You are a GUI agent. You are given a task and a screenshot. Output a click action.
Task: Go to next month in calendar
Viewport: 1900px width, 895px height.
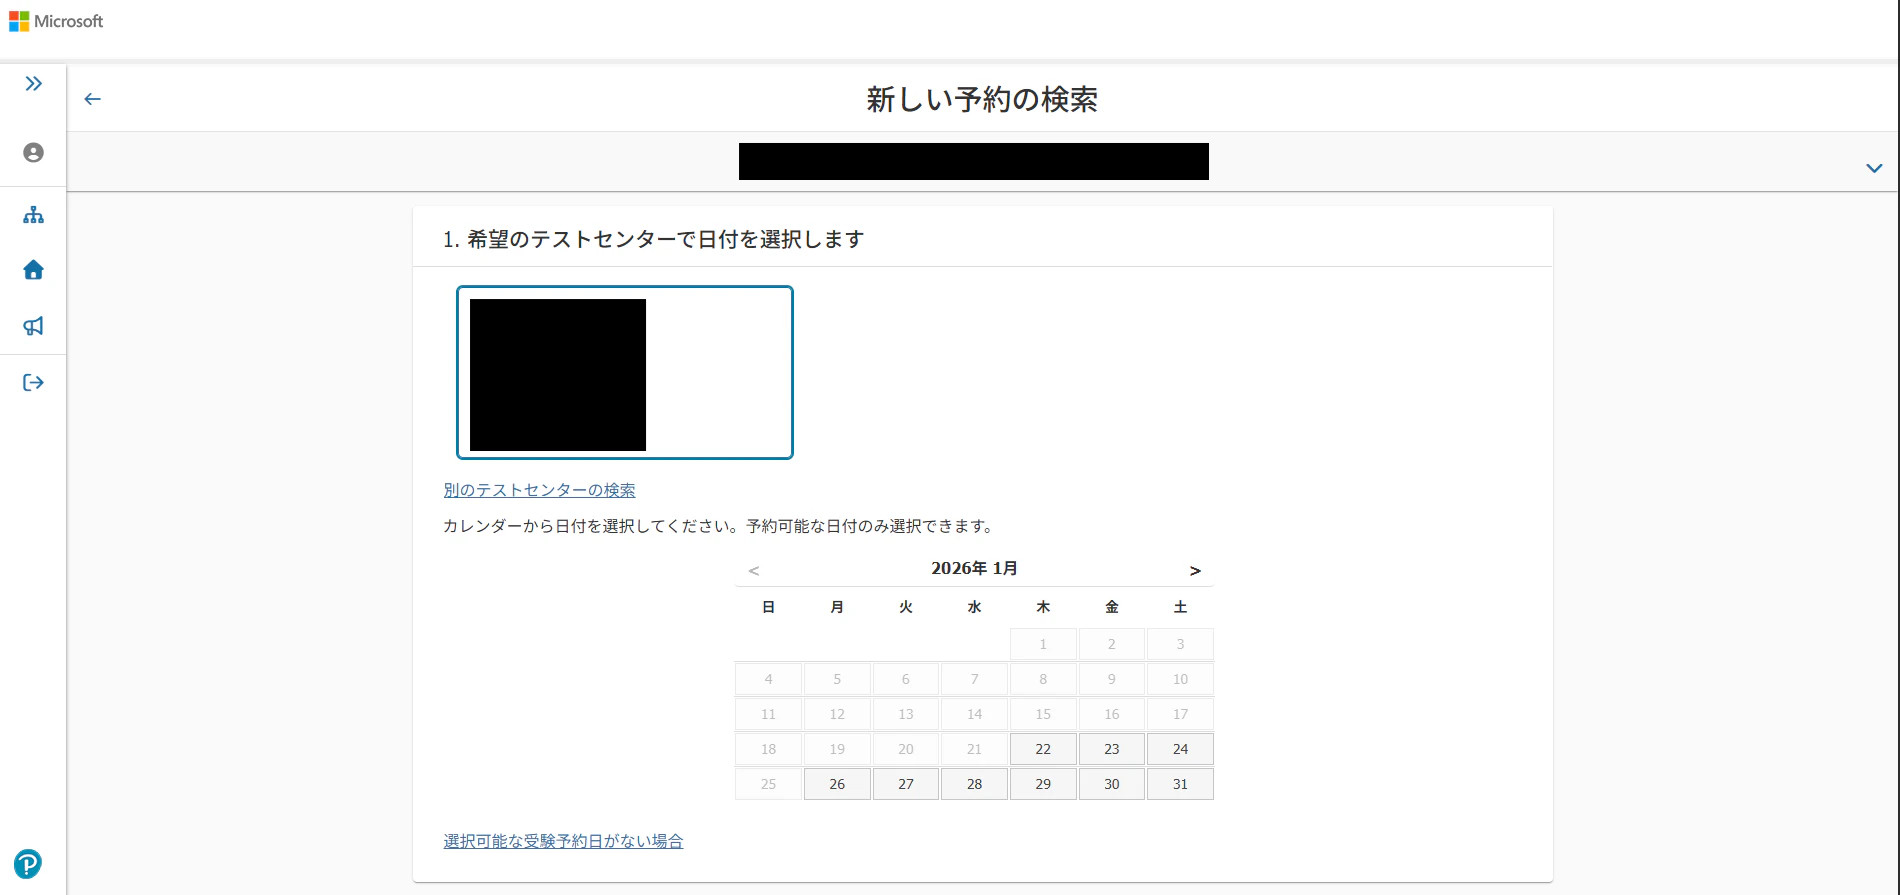coord(1195,570)
